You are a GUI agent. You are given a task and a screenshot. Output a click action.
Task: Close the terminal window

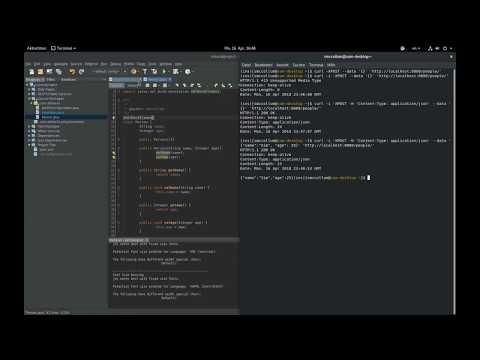(451, 57)
